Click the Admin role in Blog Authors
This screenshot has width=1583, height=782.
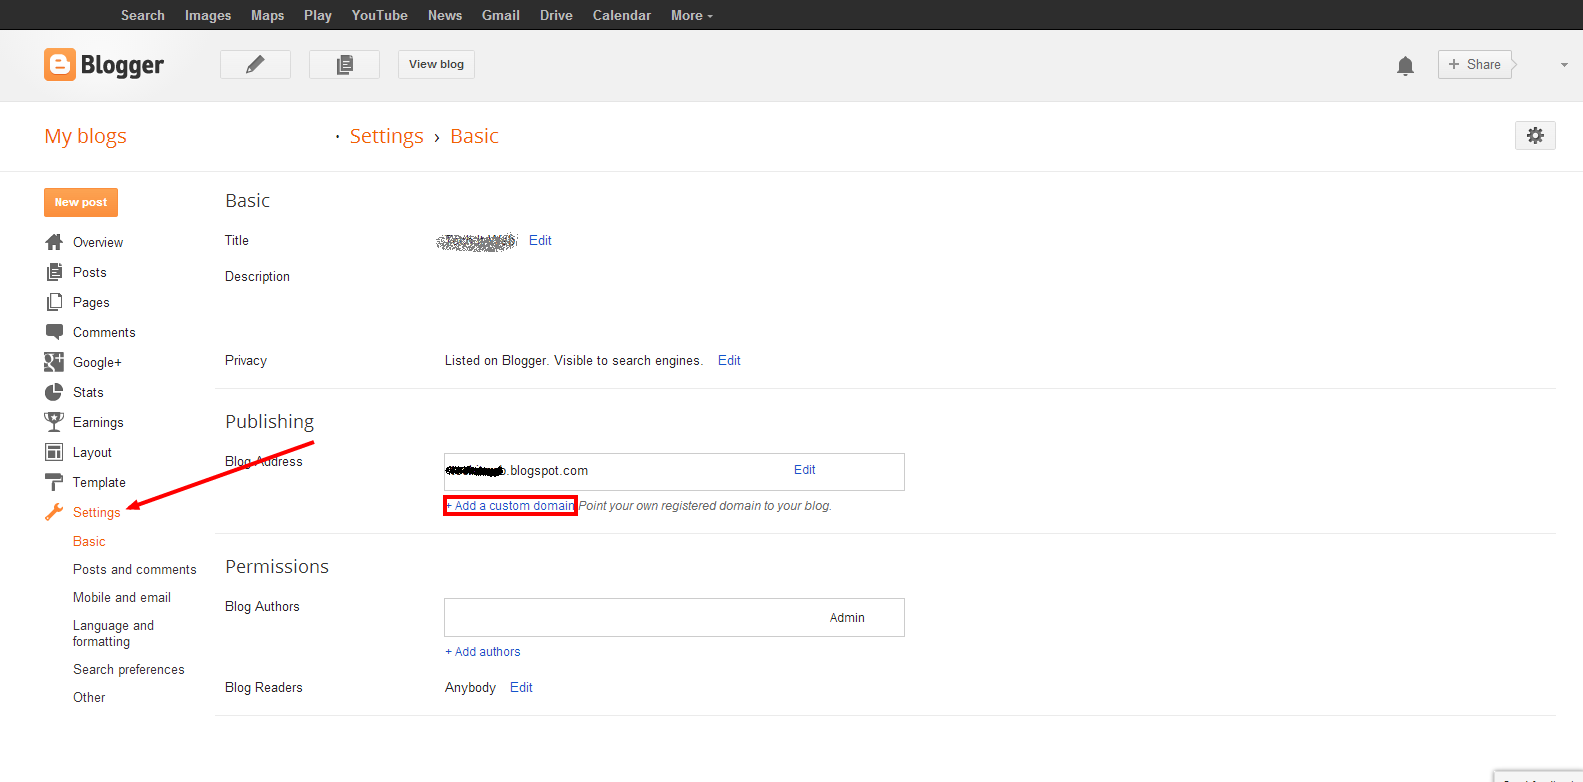[x=847, y=618]
